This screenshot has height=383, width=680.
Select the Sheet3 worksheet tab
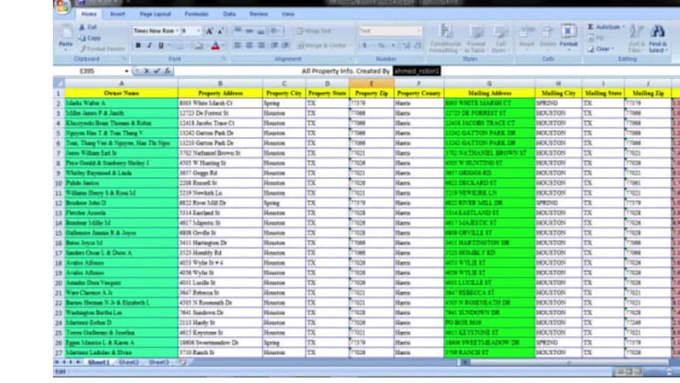click(x=159, y=362)
